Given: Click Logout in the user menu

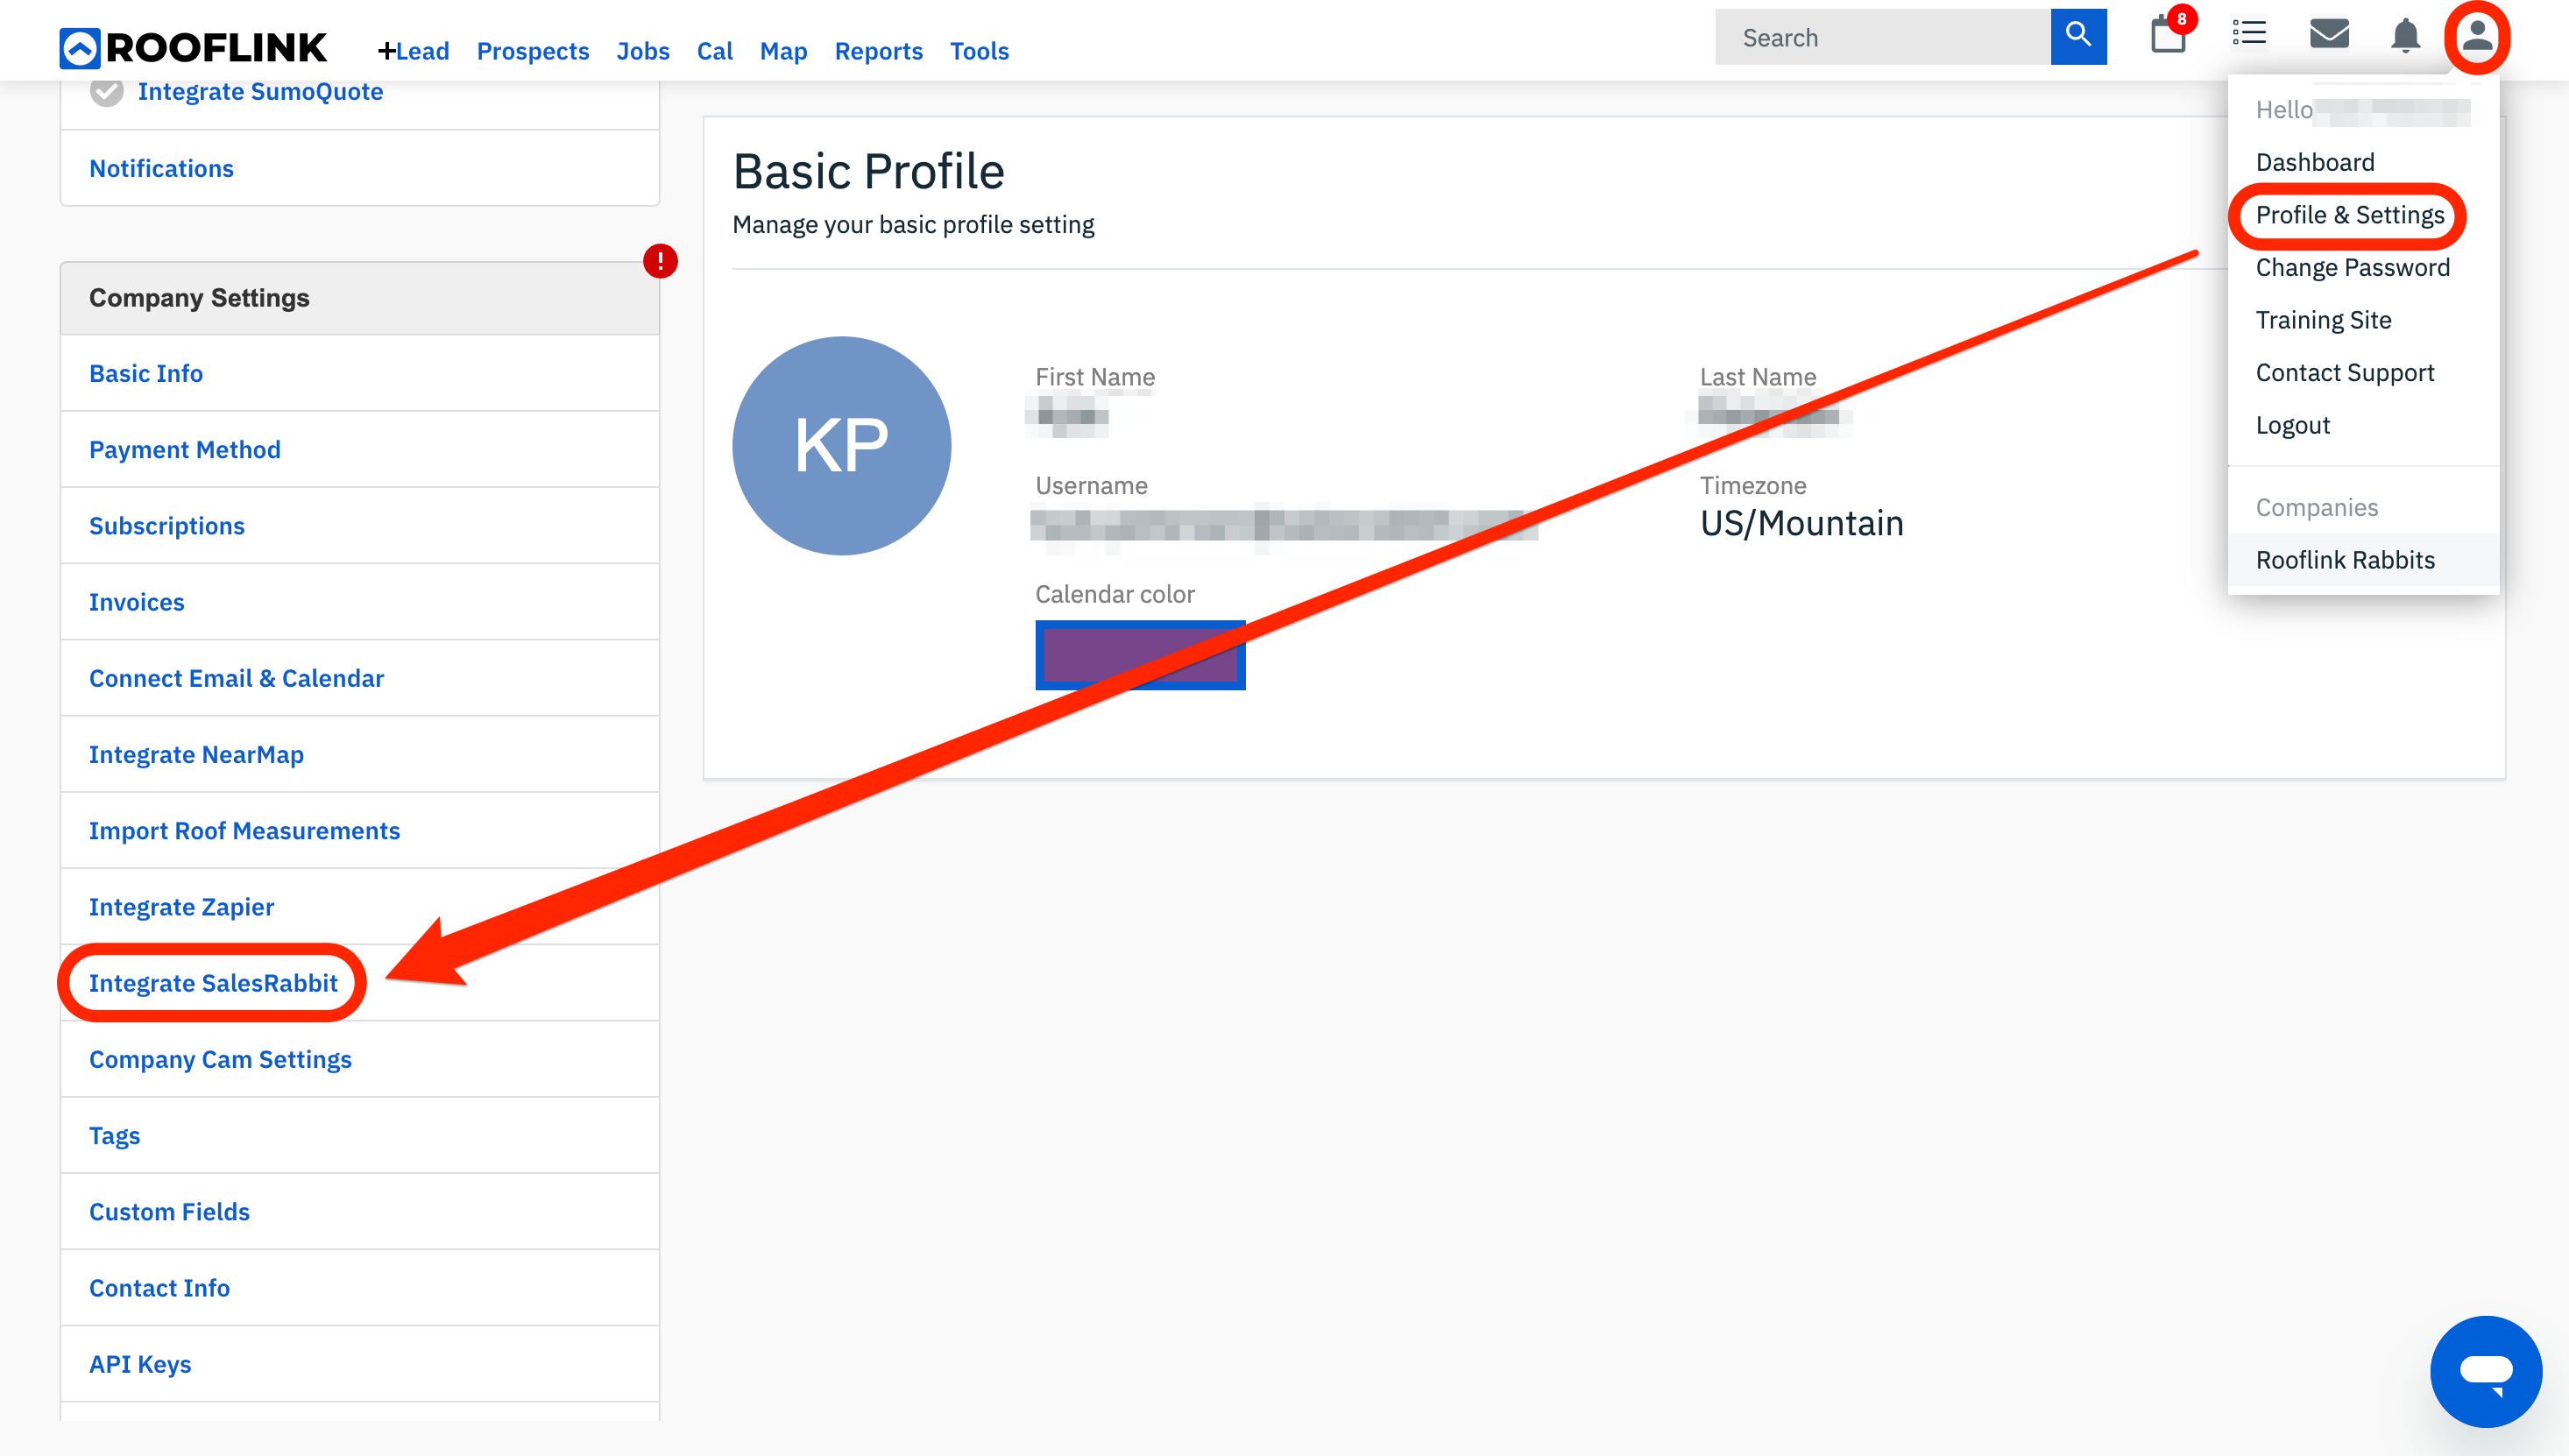Looking at the screenshot, I should click(2293, 425).
